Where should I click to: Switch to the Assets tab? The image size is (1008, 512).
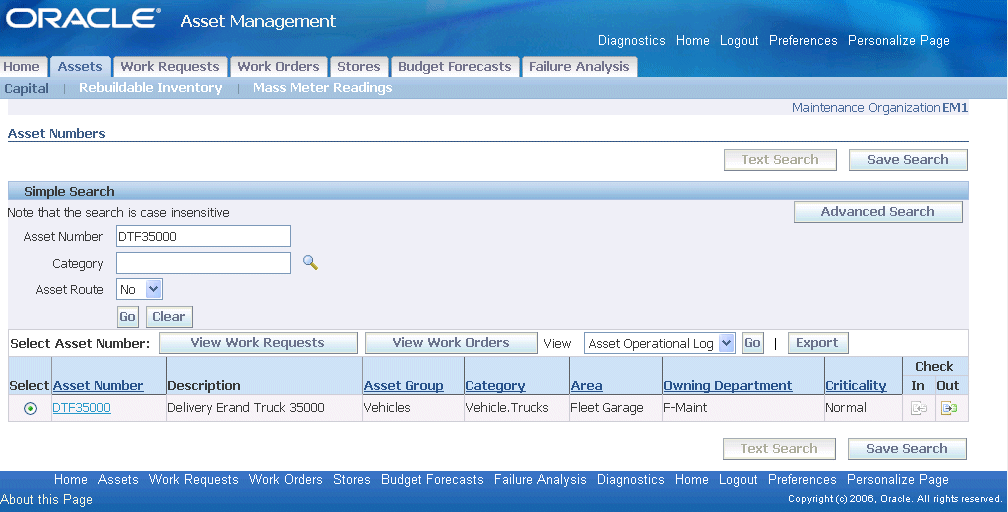point(80,66)
